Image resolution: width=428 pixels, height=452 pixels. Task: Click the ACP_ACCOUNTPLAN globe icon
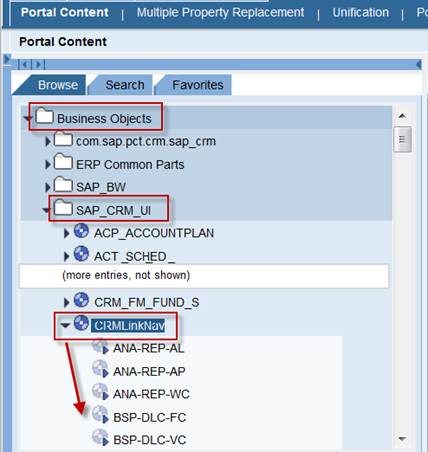tap(81, 231)
